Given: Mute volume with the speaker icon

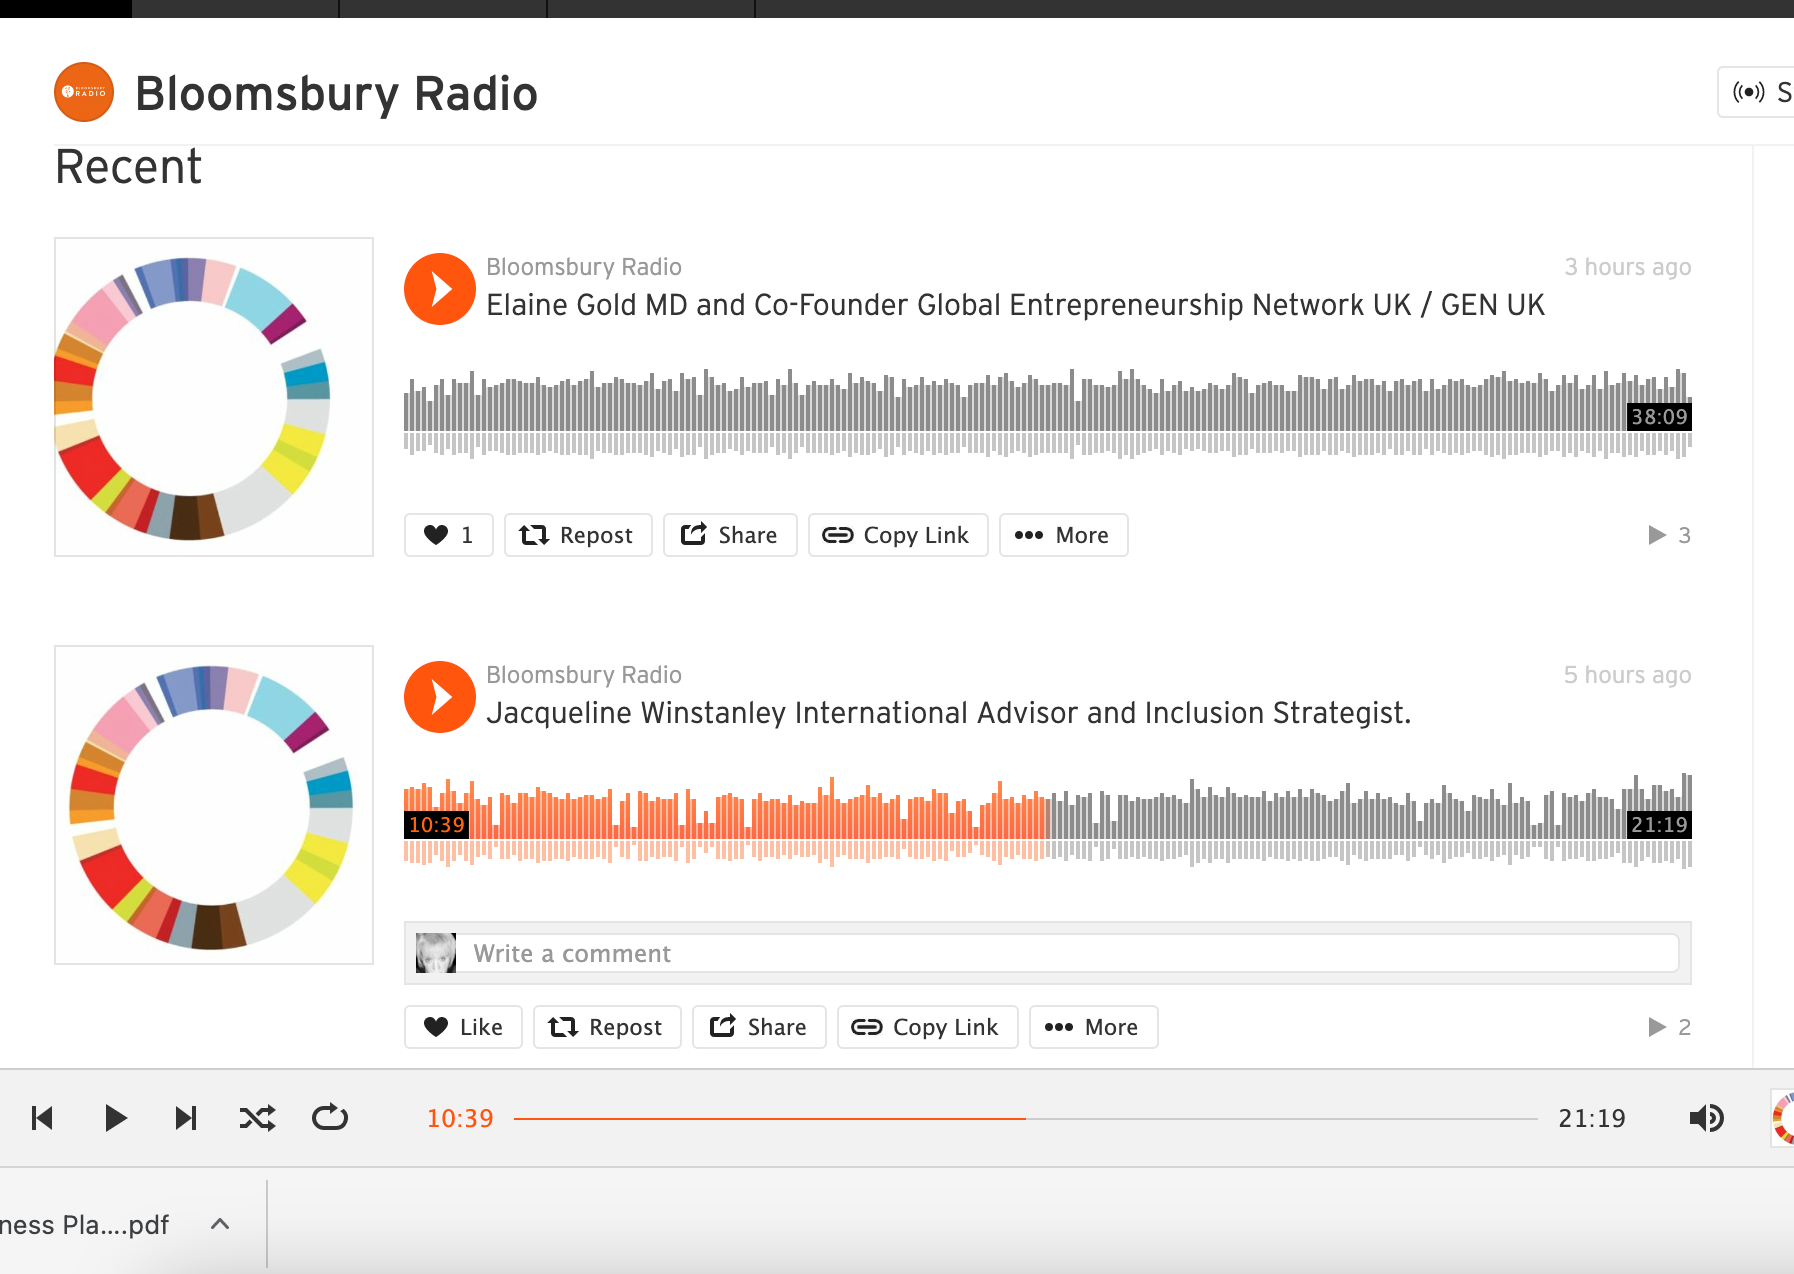Looking at the screenshot, I should point(1707,1118).
